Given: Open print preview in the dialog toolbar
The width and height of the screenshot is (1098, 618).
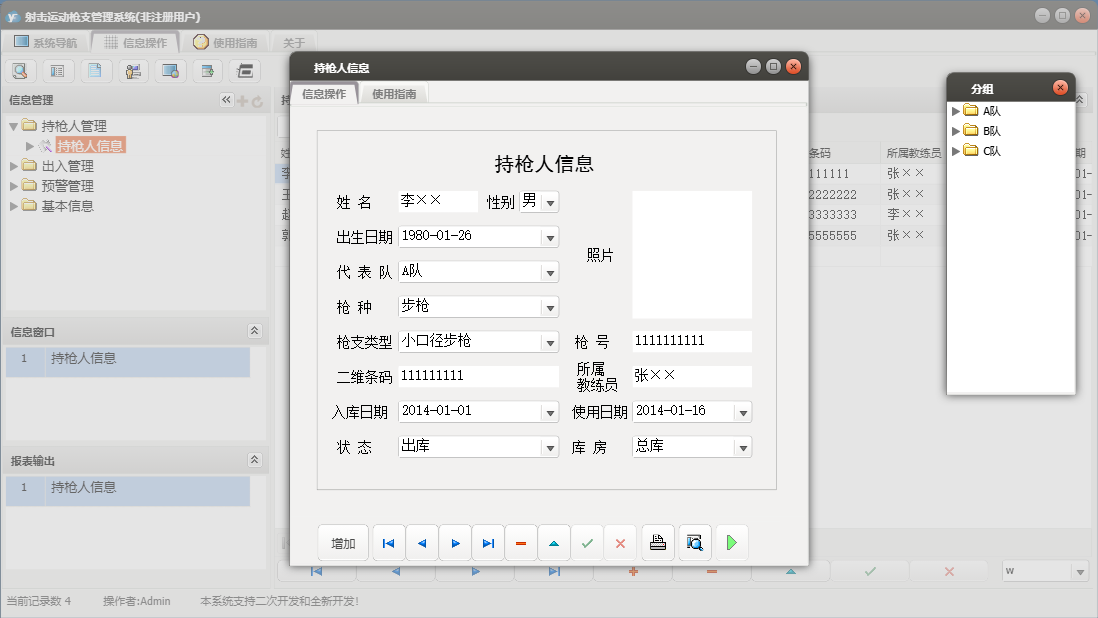Looking at the screenshot, I should coord(695,542).
